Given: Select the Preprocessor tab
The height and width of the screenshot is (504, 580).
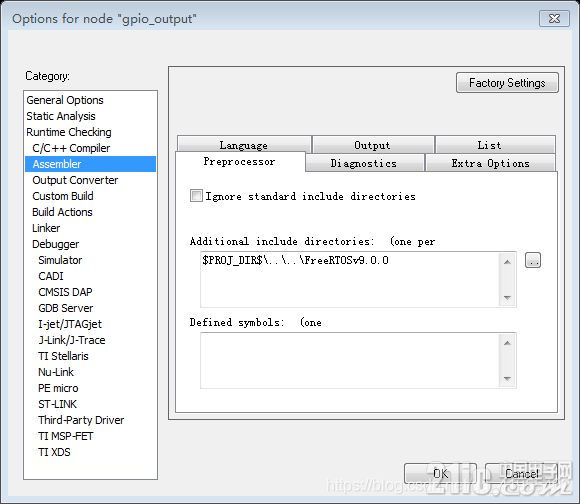Looking at the screenshot, I should pyautogui.click(x=240, y=162).
